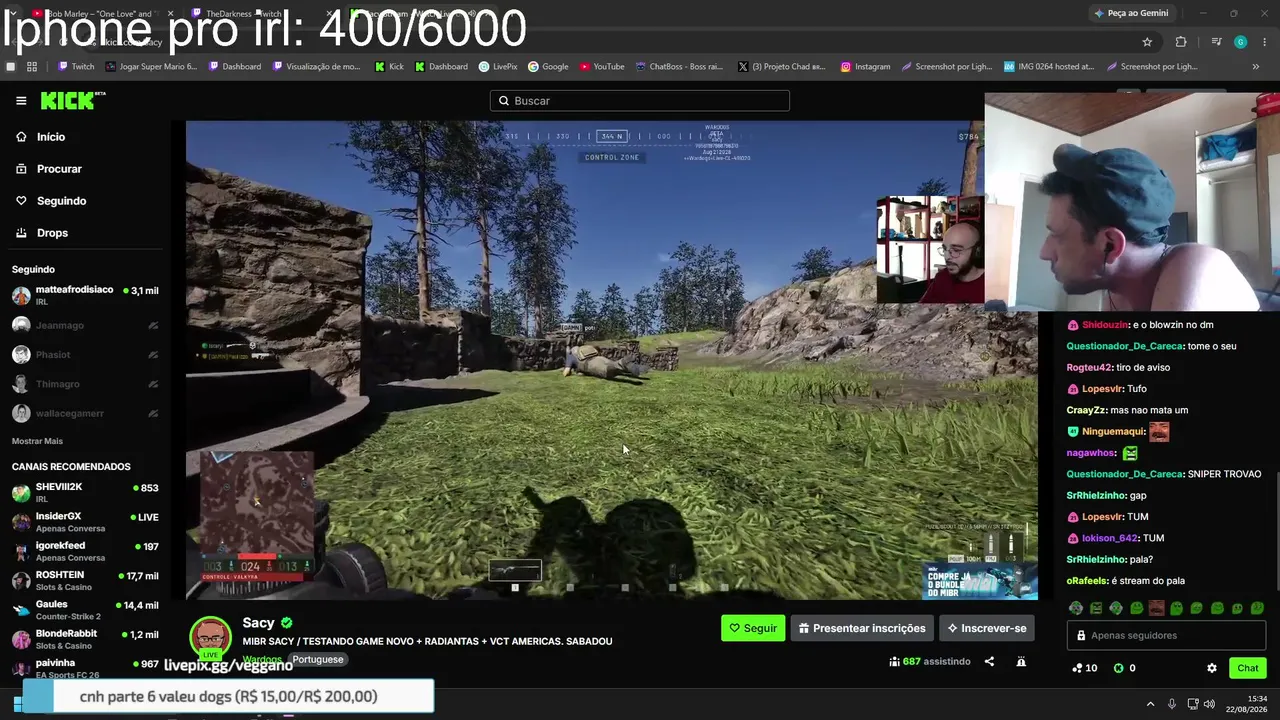Expand followed channels with Mostrar Mais
Viewport: 1280px width, 720px height.
pyautogui.click(x=37, y=441)
